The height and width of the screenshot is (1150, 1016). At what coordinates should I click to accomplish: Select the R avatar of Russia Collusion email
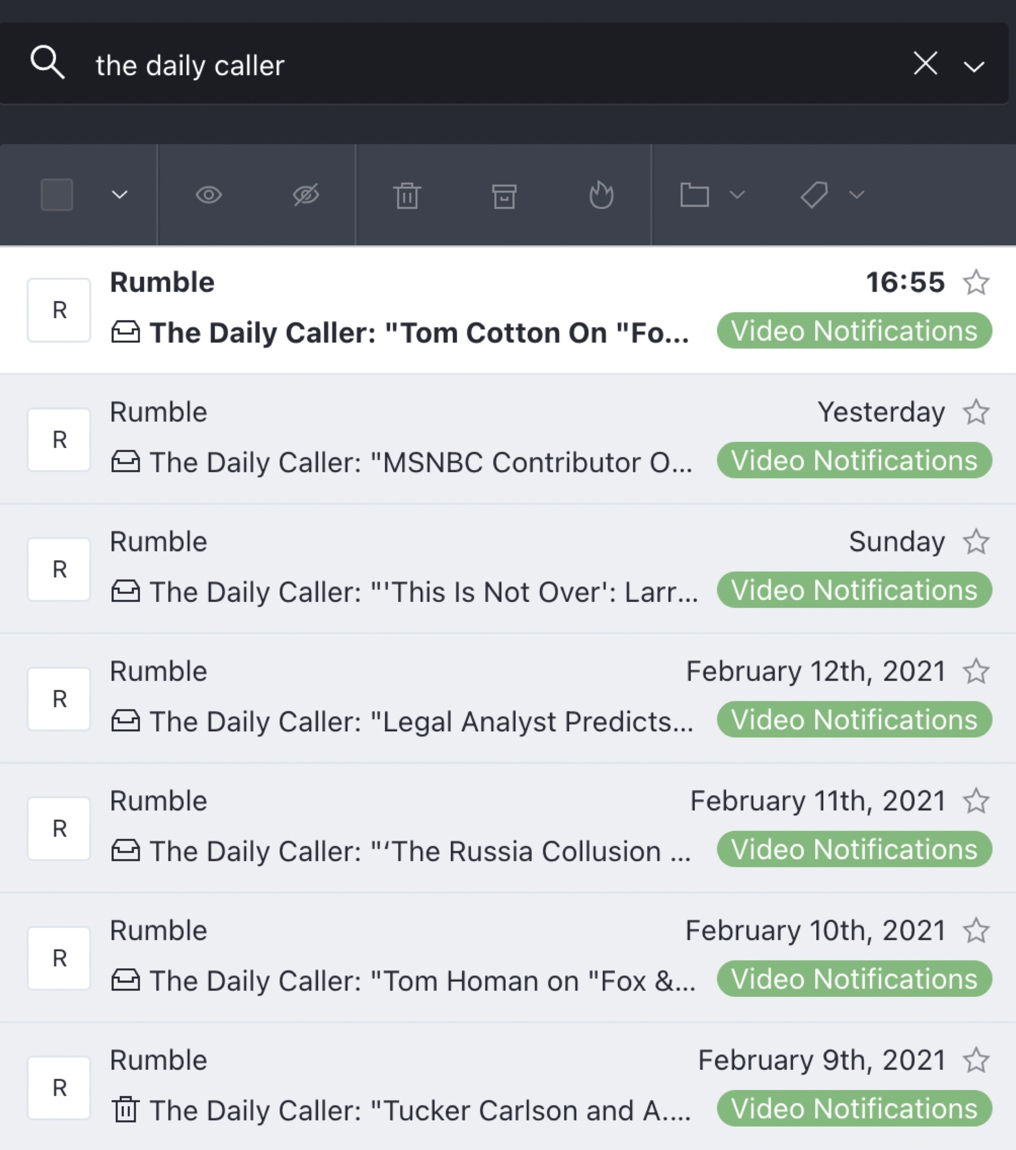[x=59, y=829]
